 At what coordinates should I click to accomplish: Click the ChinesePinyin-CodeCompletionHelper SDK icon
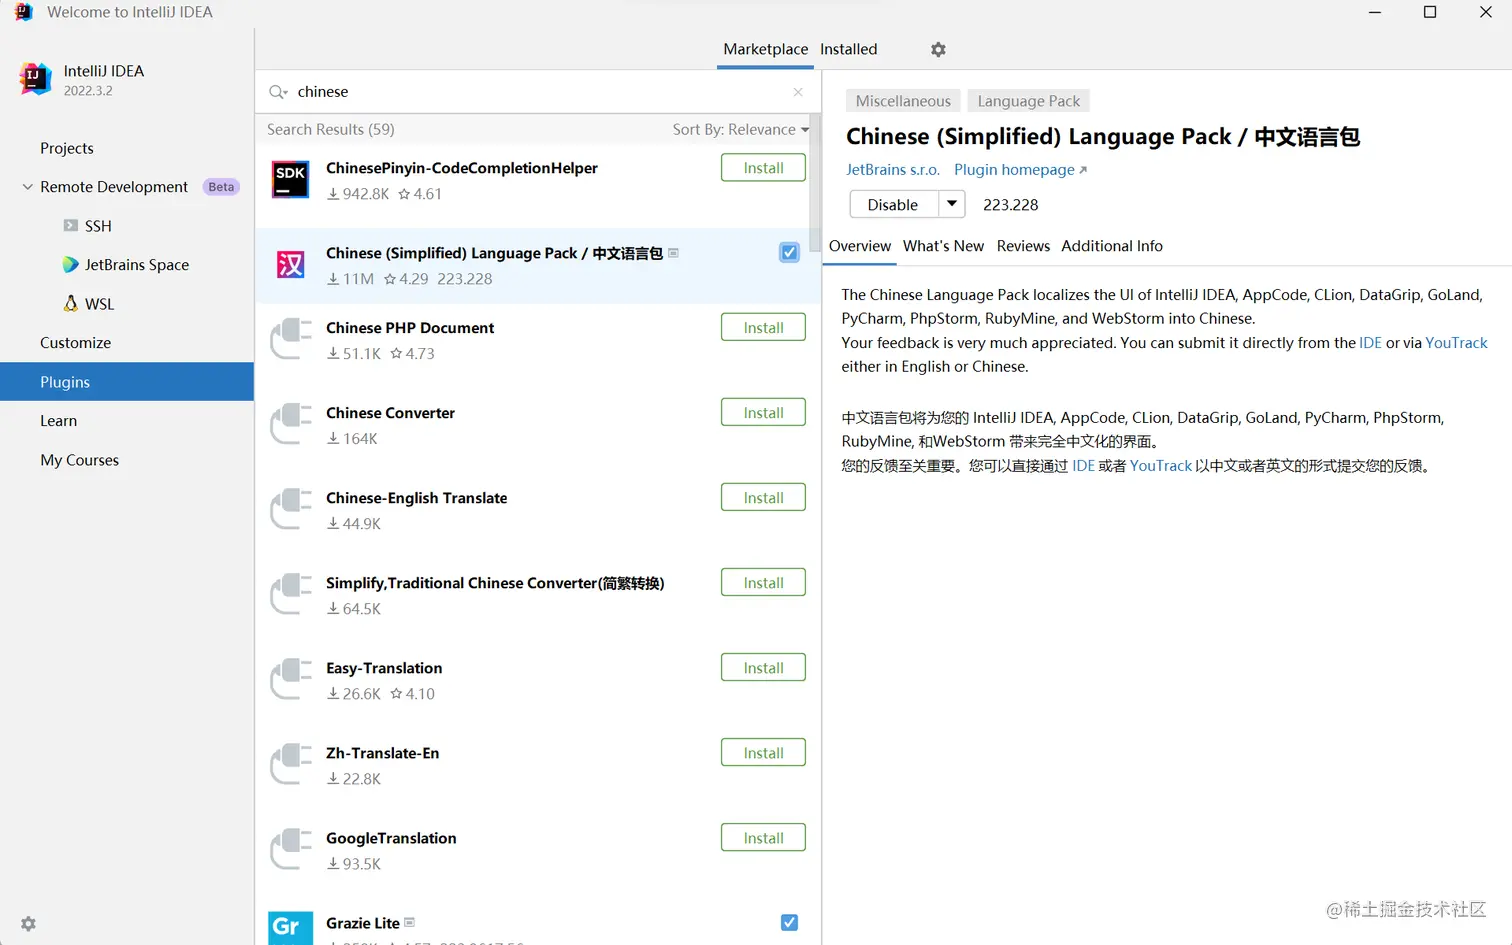291,180
